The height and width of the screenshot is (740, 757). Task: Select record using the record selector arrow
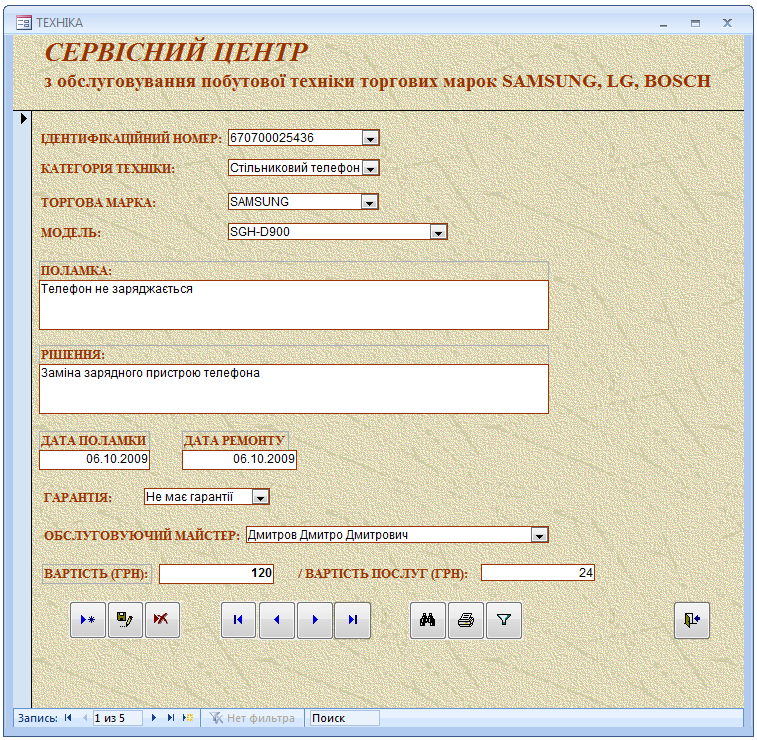(23, 118)
